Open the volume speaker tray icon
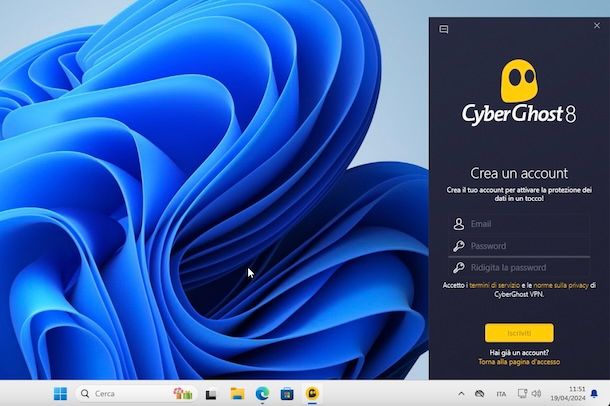 coord(536,394)
